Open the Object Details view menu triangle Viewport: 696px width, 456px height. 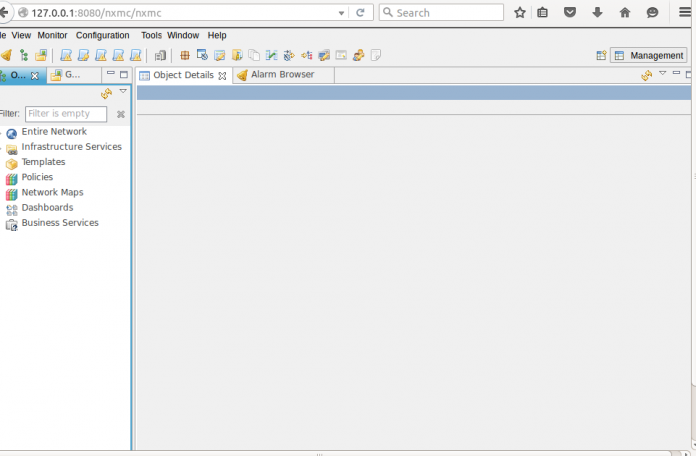663,73
